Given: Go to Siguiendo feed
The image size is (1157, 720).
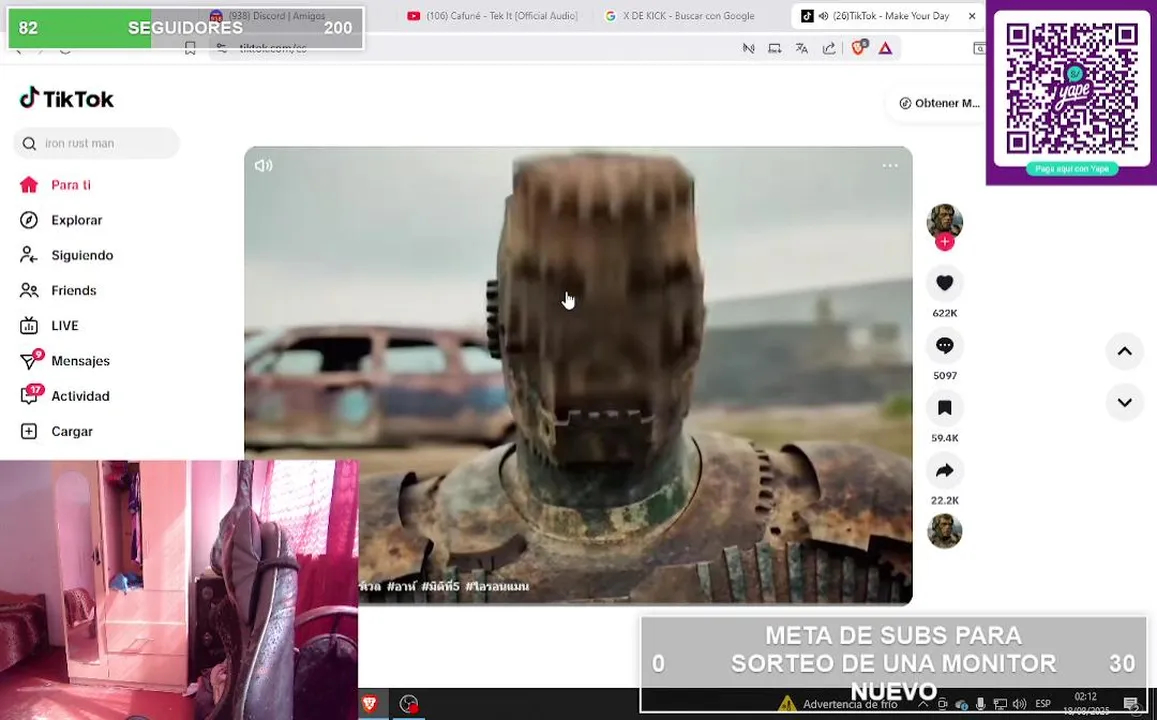Looking at the screenshot, I should [x=66, y=255].
